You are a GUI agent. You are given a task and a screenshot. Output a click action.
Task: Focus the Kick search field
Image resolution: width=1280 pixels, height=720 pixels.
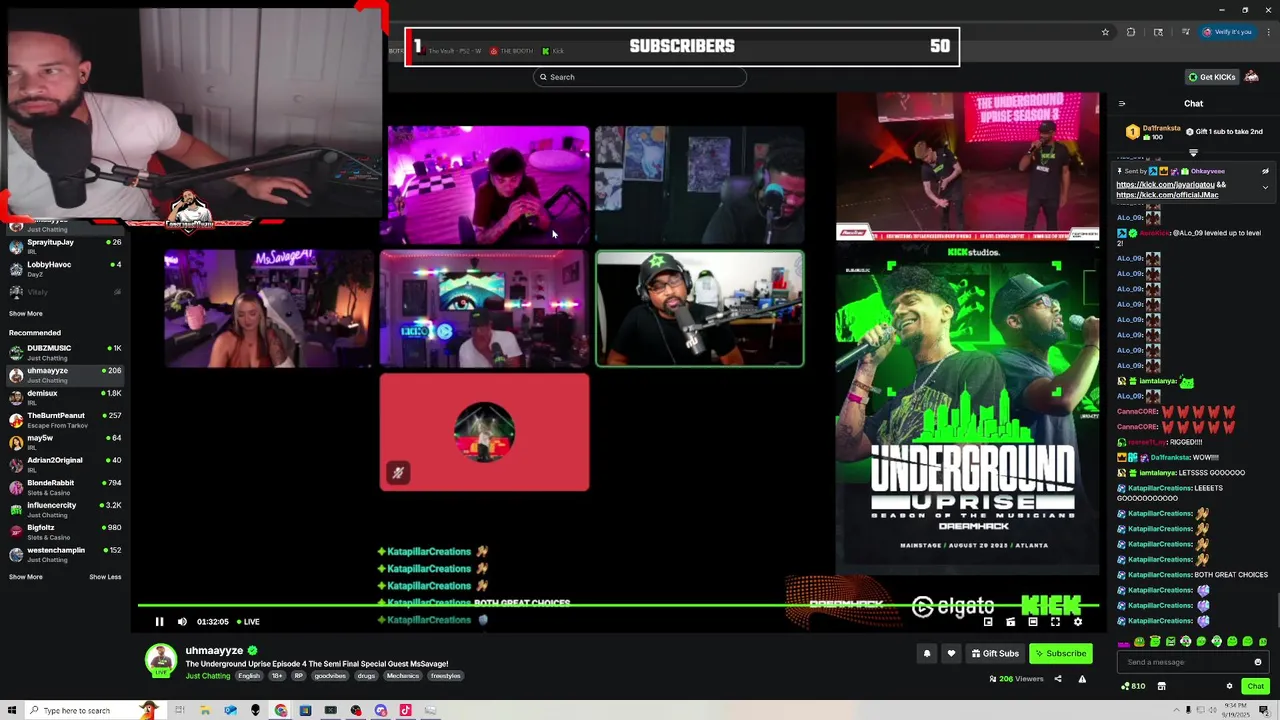(x=640, y=77)
